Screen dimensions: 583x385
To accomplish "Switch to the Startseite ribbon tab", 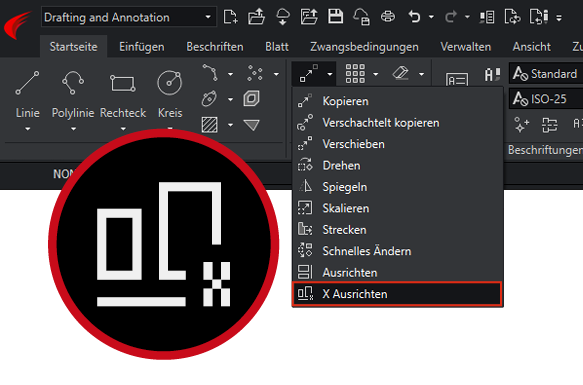I will (x=74, y=47).
